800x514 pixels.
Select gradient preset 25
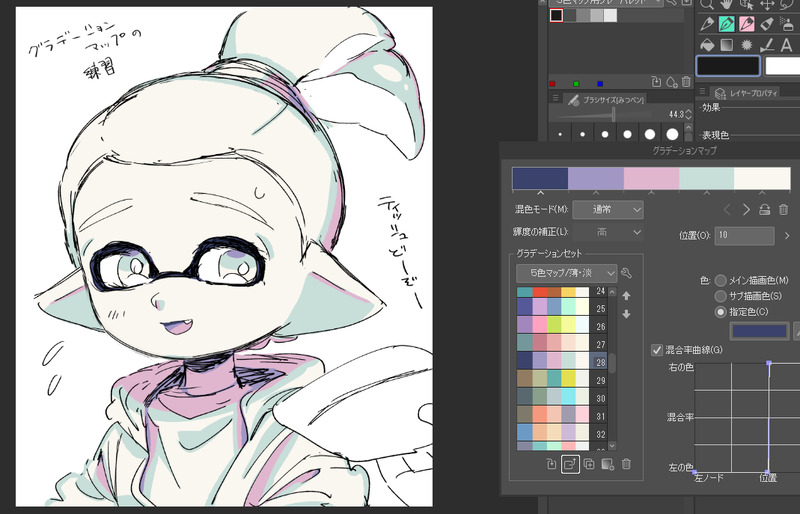[x=562, y=308]
